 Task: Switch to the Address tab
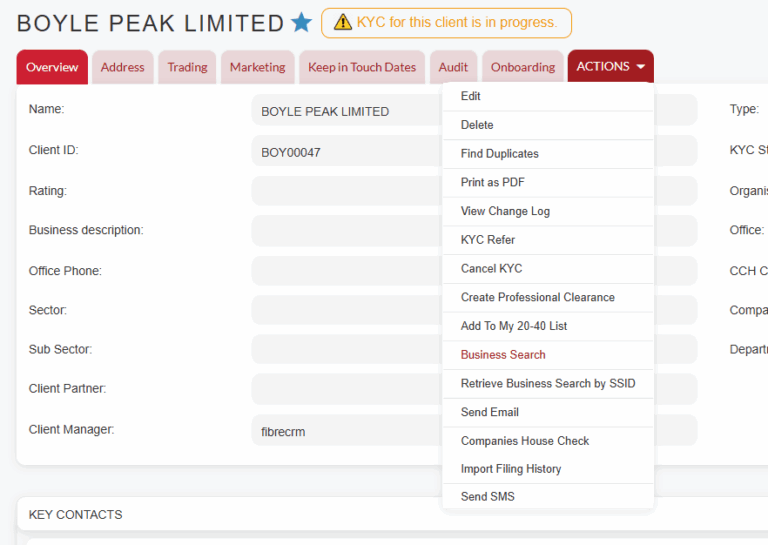[122, 67]
